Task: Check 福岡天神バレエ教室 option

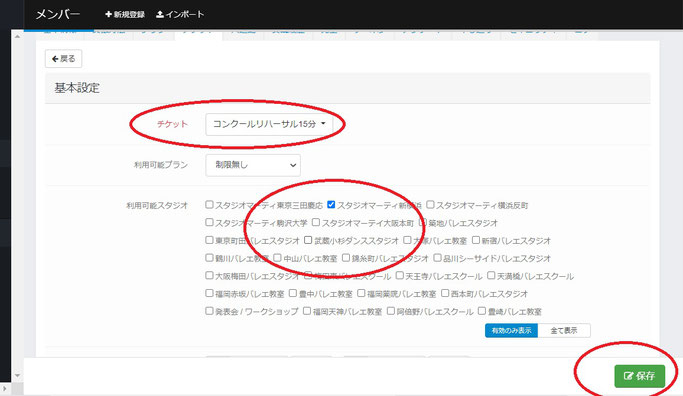Action: point(307,311)
